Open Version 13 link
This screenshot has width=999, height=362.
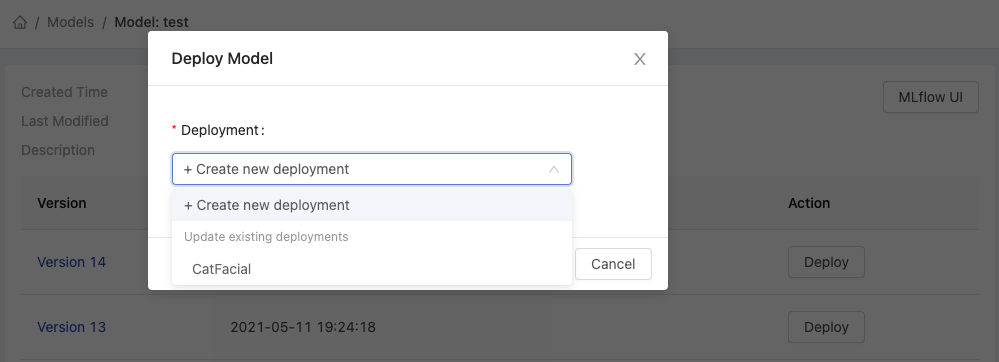(71, 327)
